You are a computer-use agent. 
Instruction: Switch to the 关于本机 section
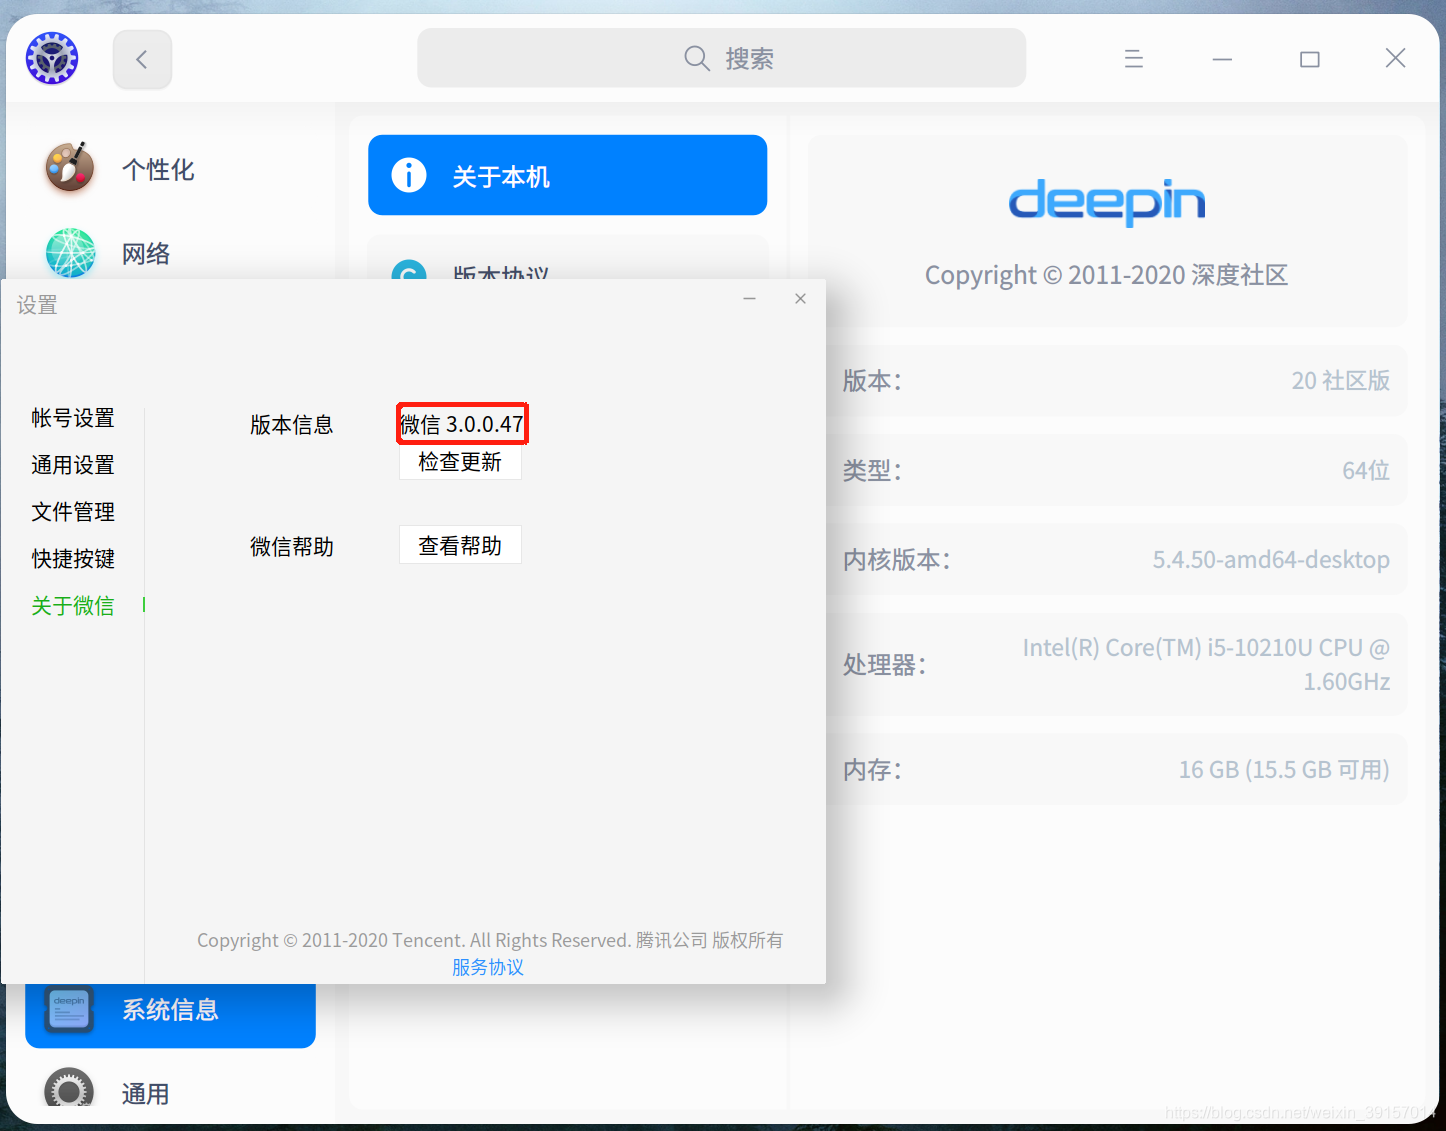point(567,174)
